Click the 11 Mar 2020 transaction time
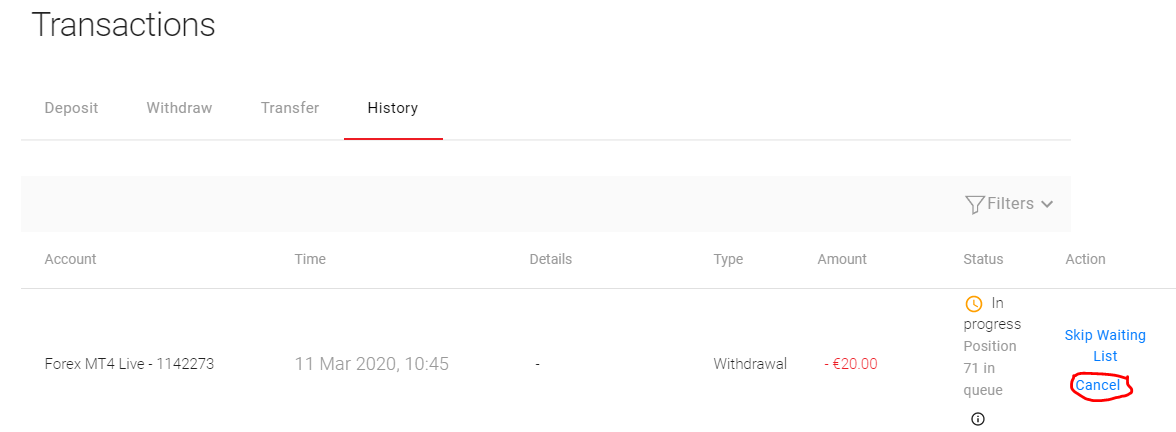The height and width of the screenshot is (432, 1176). [371, 364]
